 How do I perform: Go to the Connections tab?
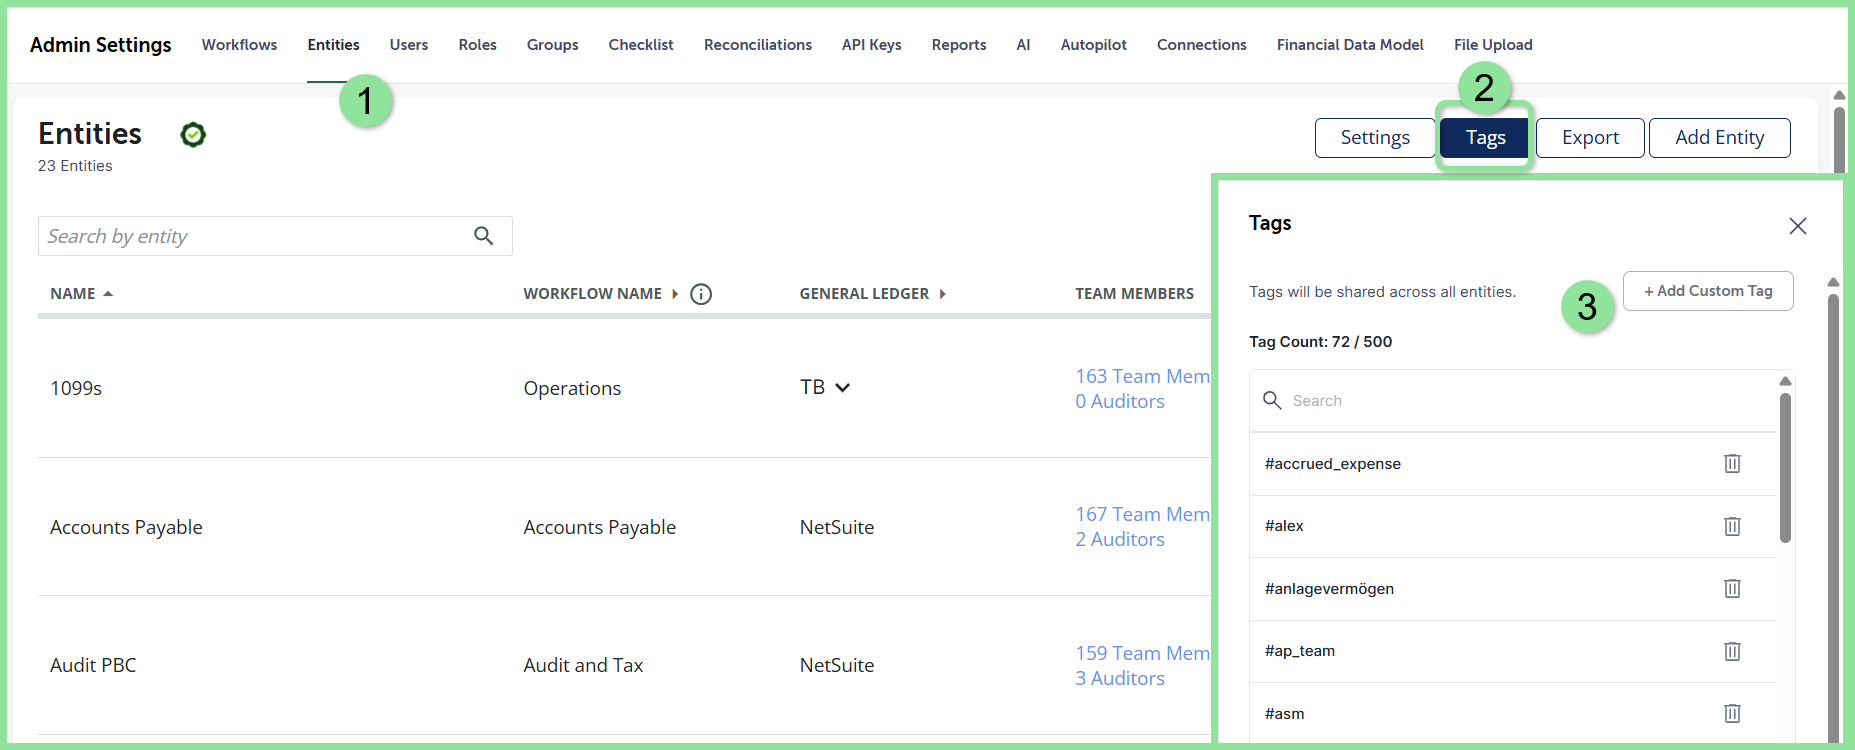[1201, 45]
